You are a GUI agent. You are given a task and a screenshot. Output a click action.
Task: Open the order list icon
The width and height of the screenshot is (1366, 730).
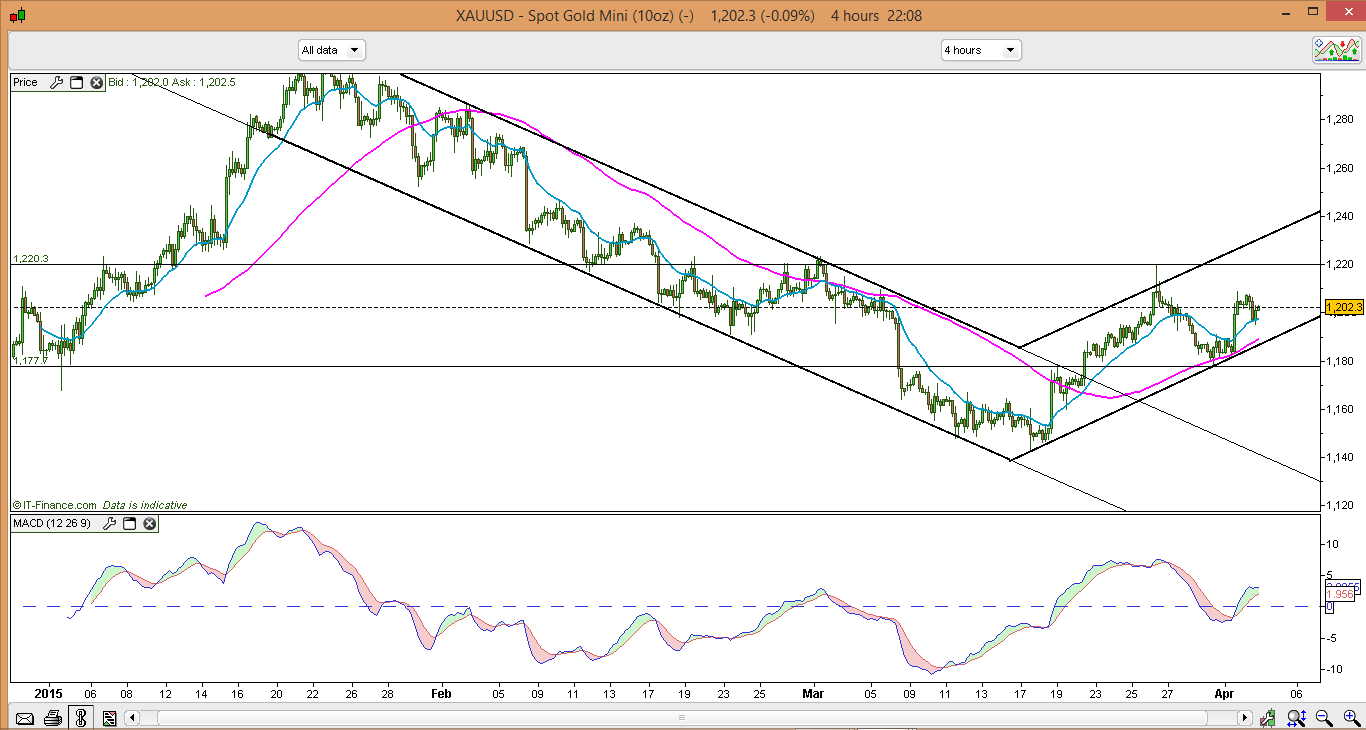tap(109, 718)
